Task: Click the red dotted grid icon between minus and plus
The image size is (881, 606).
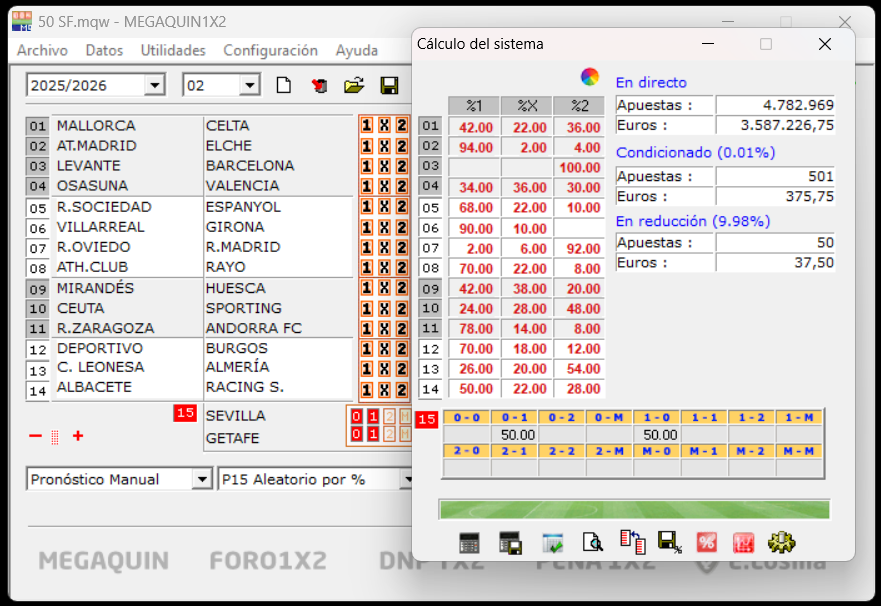Action: coord(55,437)
